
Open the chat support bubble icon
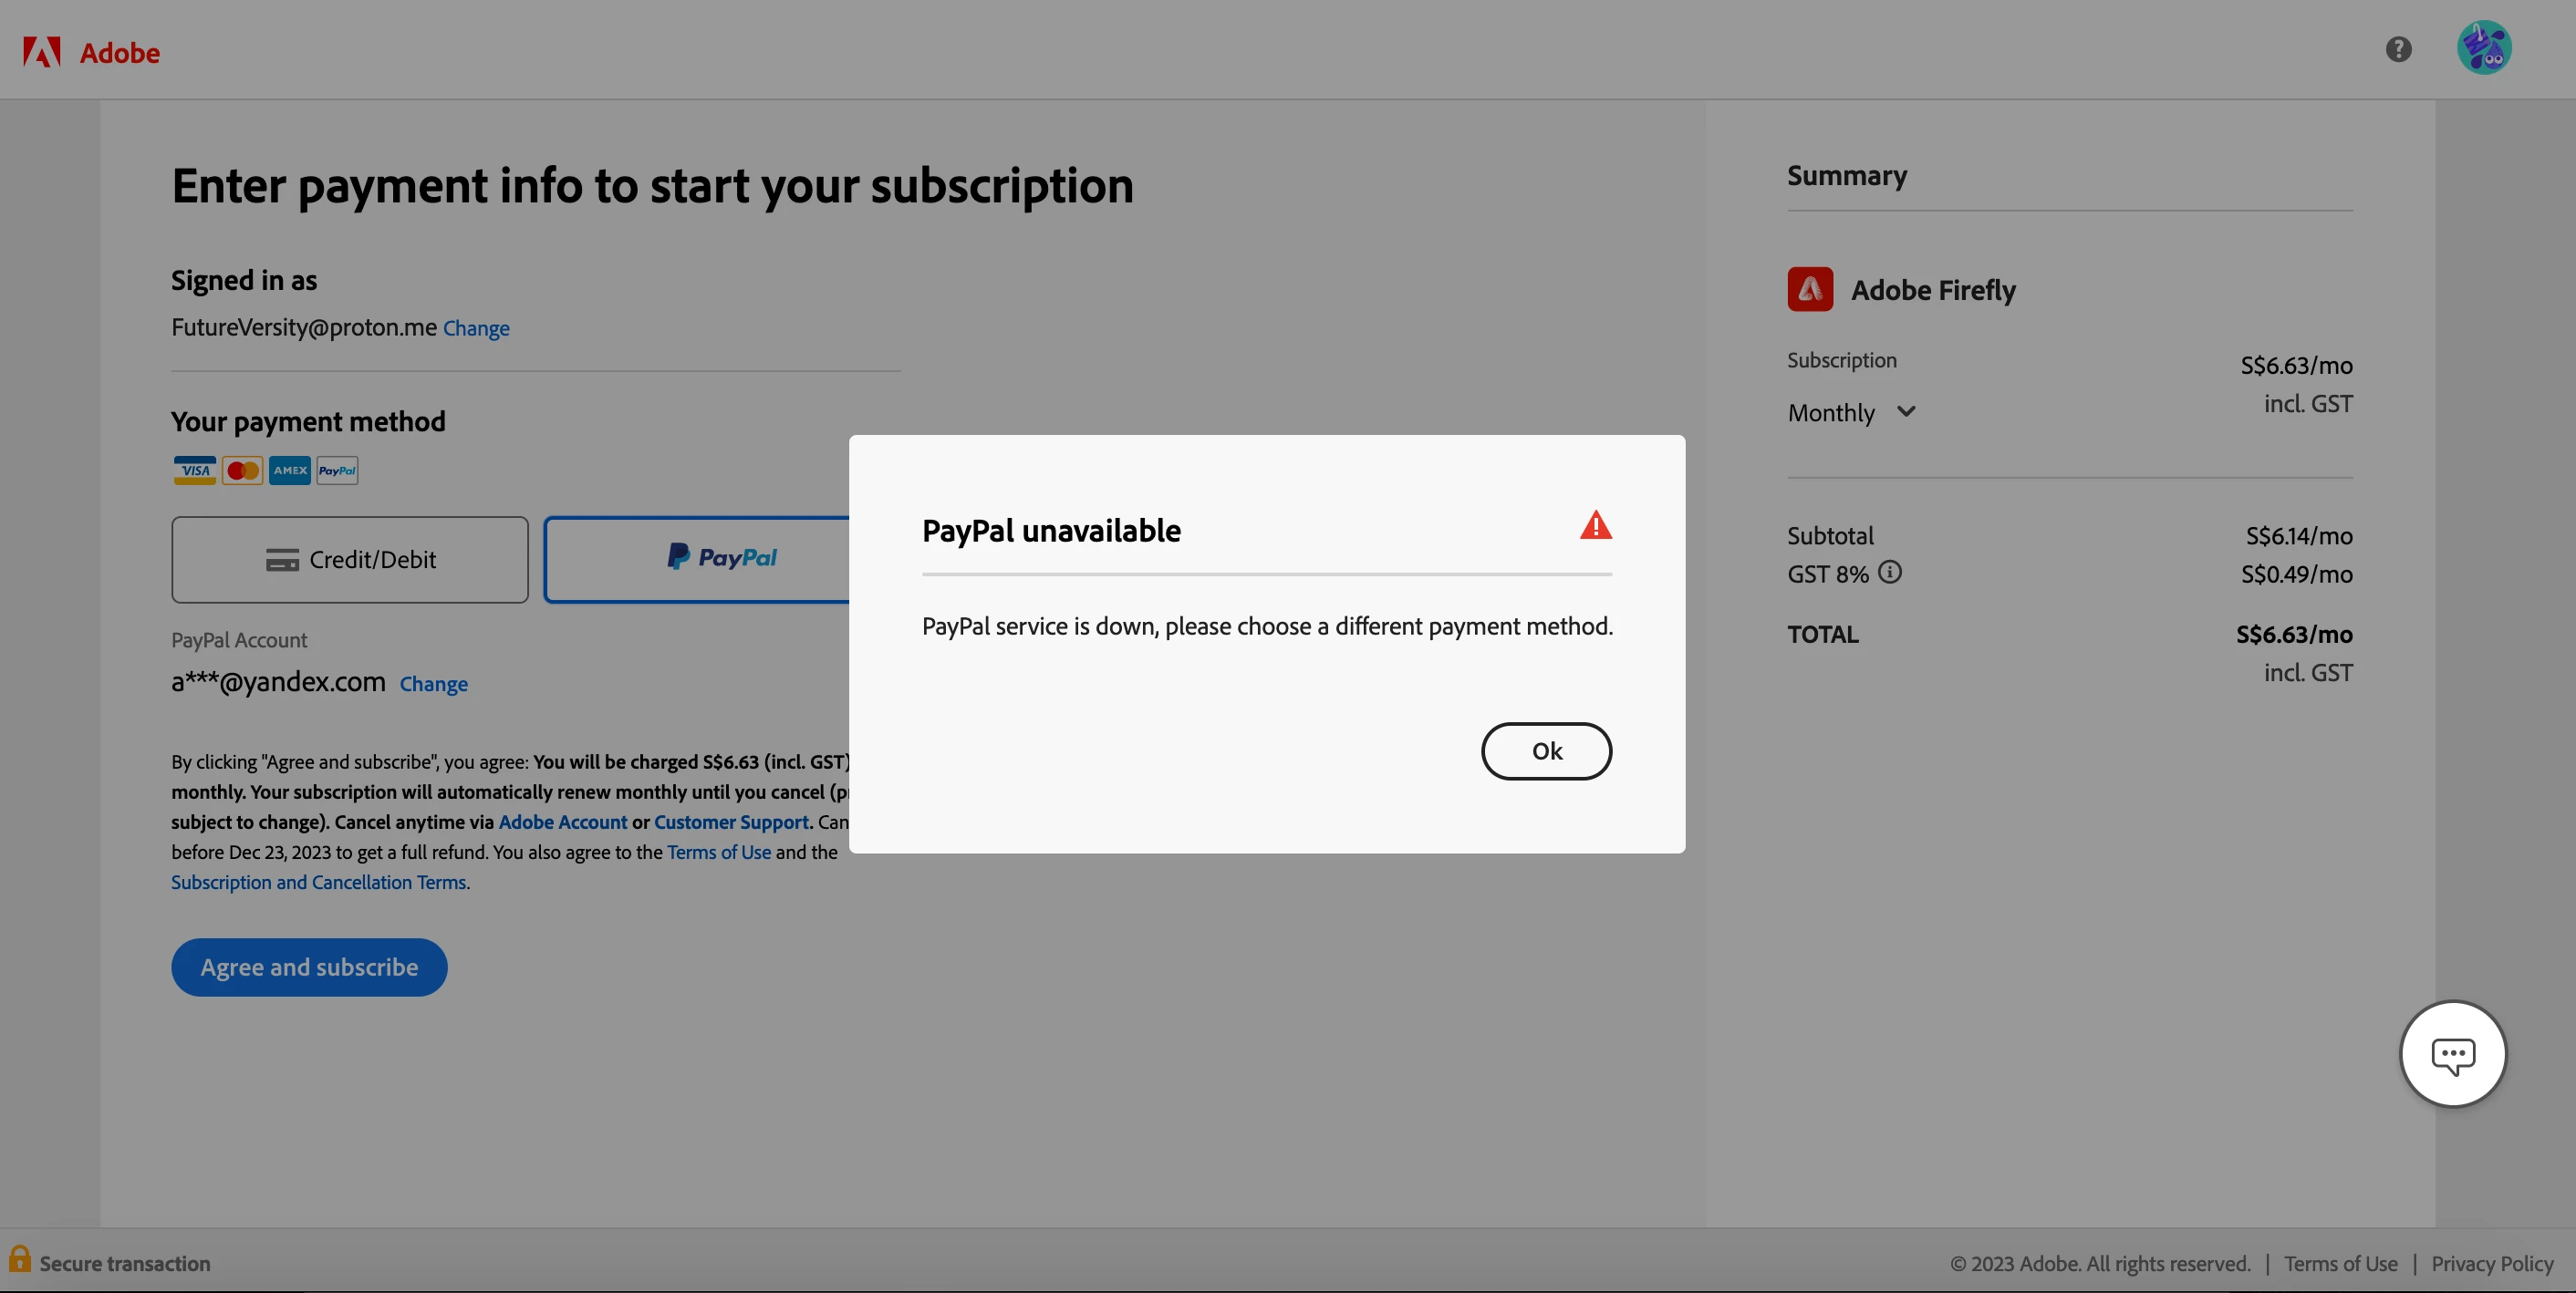click(2452, 1054)
